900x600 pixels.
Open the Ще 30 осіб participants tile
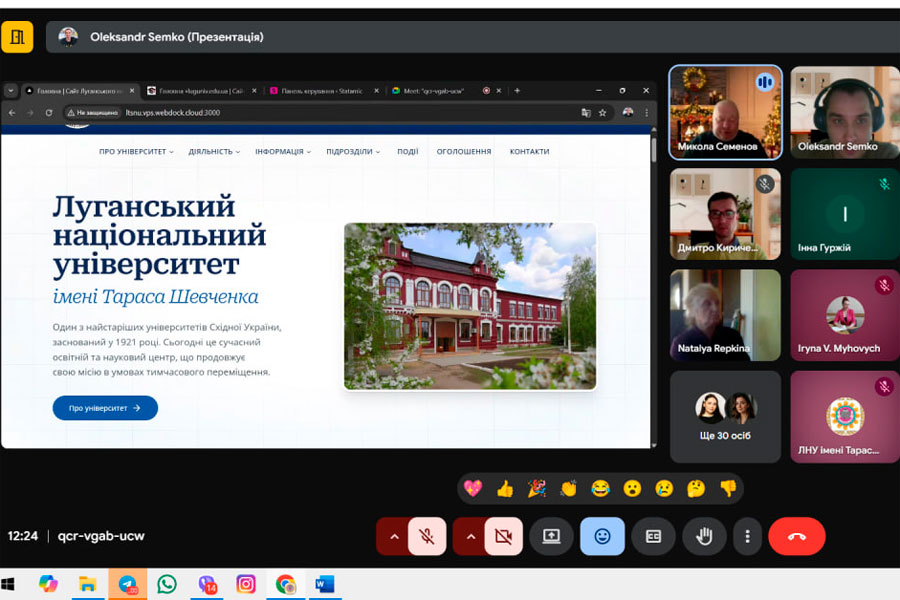726,417
